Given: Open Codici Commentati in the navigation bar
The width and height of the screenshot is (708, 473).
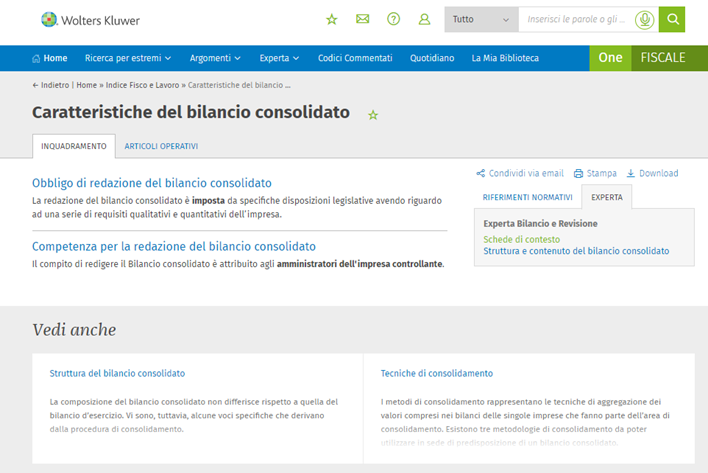Looking at the screenshot, I should [x=355, y=58].
